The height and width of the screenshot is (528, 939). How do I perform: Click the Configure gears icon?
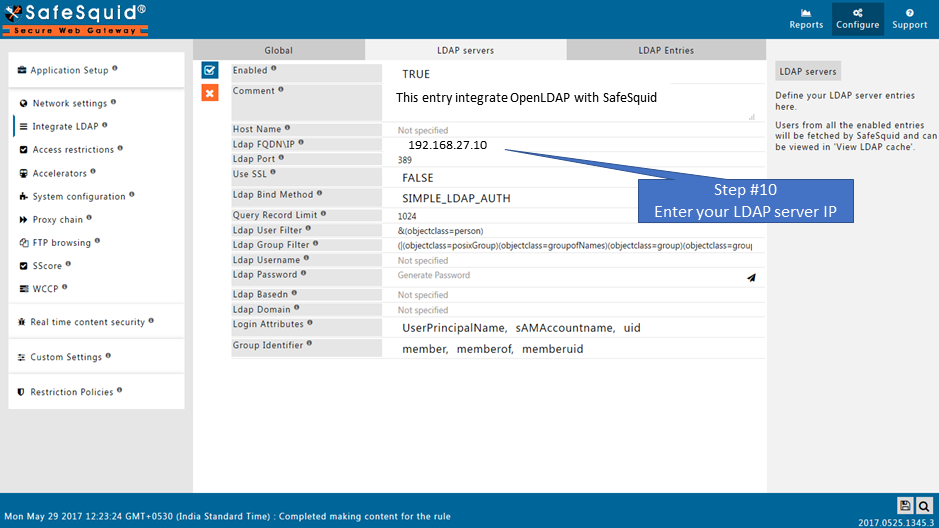click(x=858, y=13)
